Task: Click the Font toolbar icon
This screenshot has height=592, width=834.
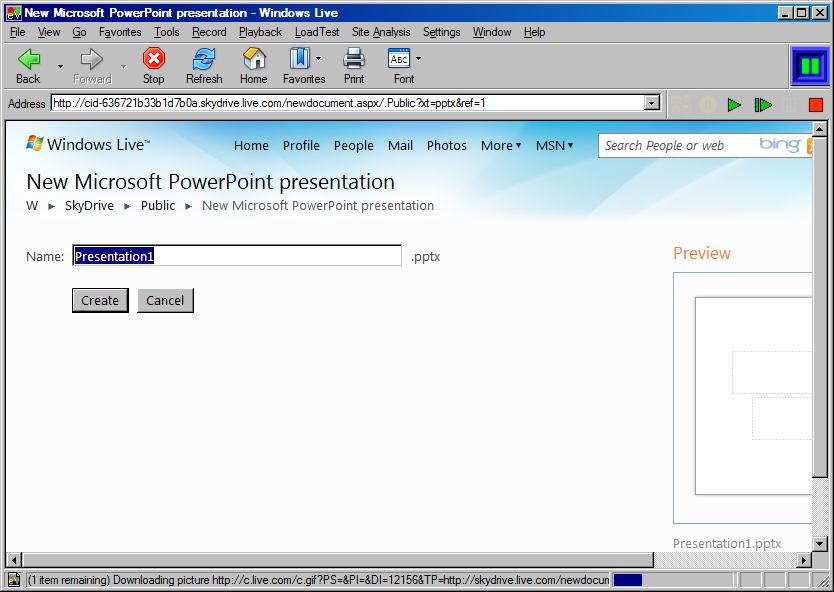Action: click(399, 59)
